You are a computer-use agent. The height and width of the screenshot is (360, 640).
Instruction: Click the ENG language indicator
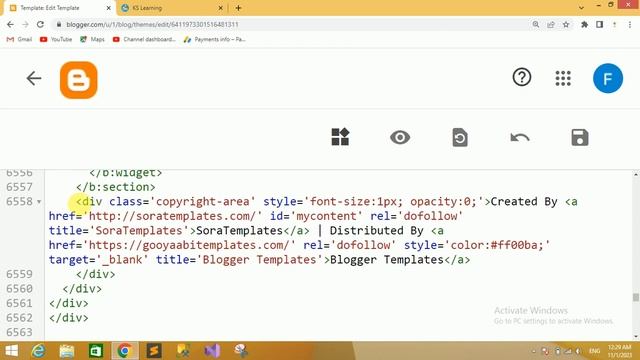pos(595,351)
